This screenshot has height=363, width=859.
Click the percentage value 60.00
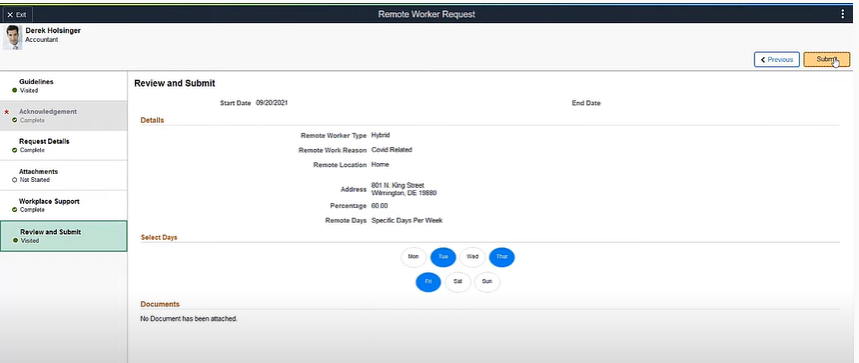point(379,206)
